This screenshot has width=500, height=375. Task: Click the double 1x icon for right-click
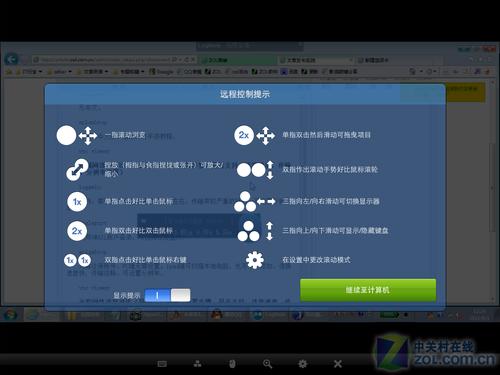(77, 260)
